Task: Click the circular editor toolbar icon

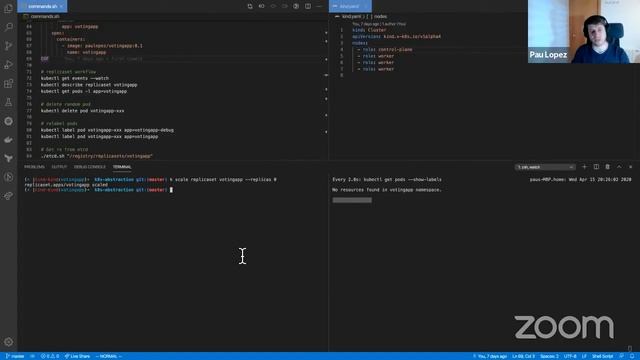Action: pyautogui.click(x=296, y=6)
